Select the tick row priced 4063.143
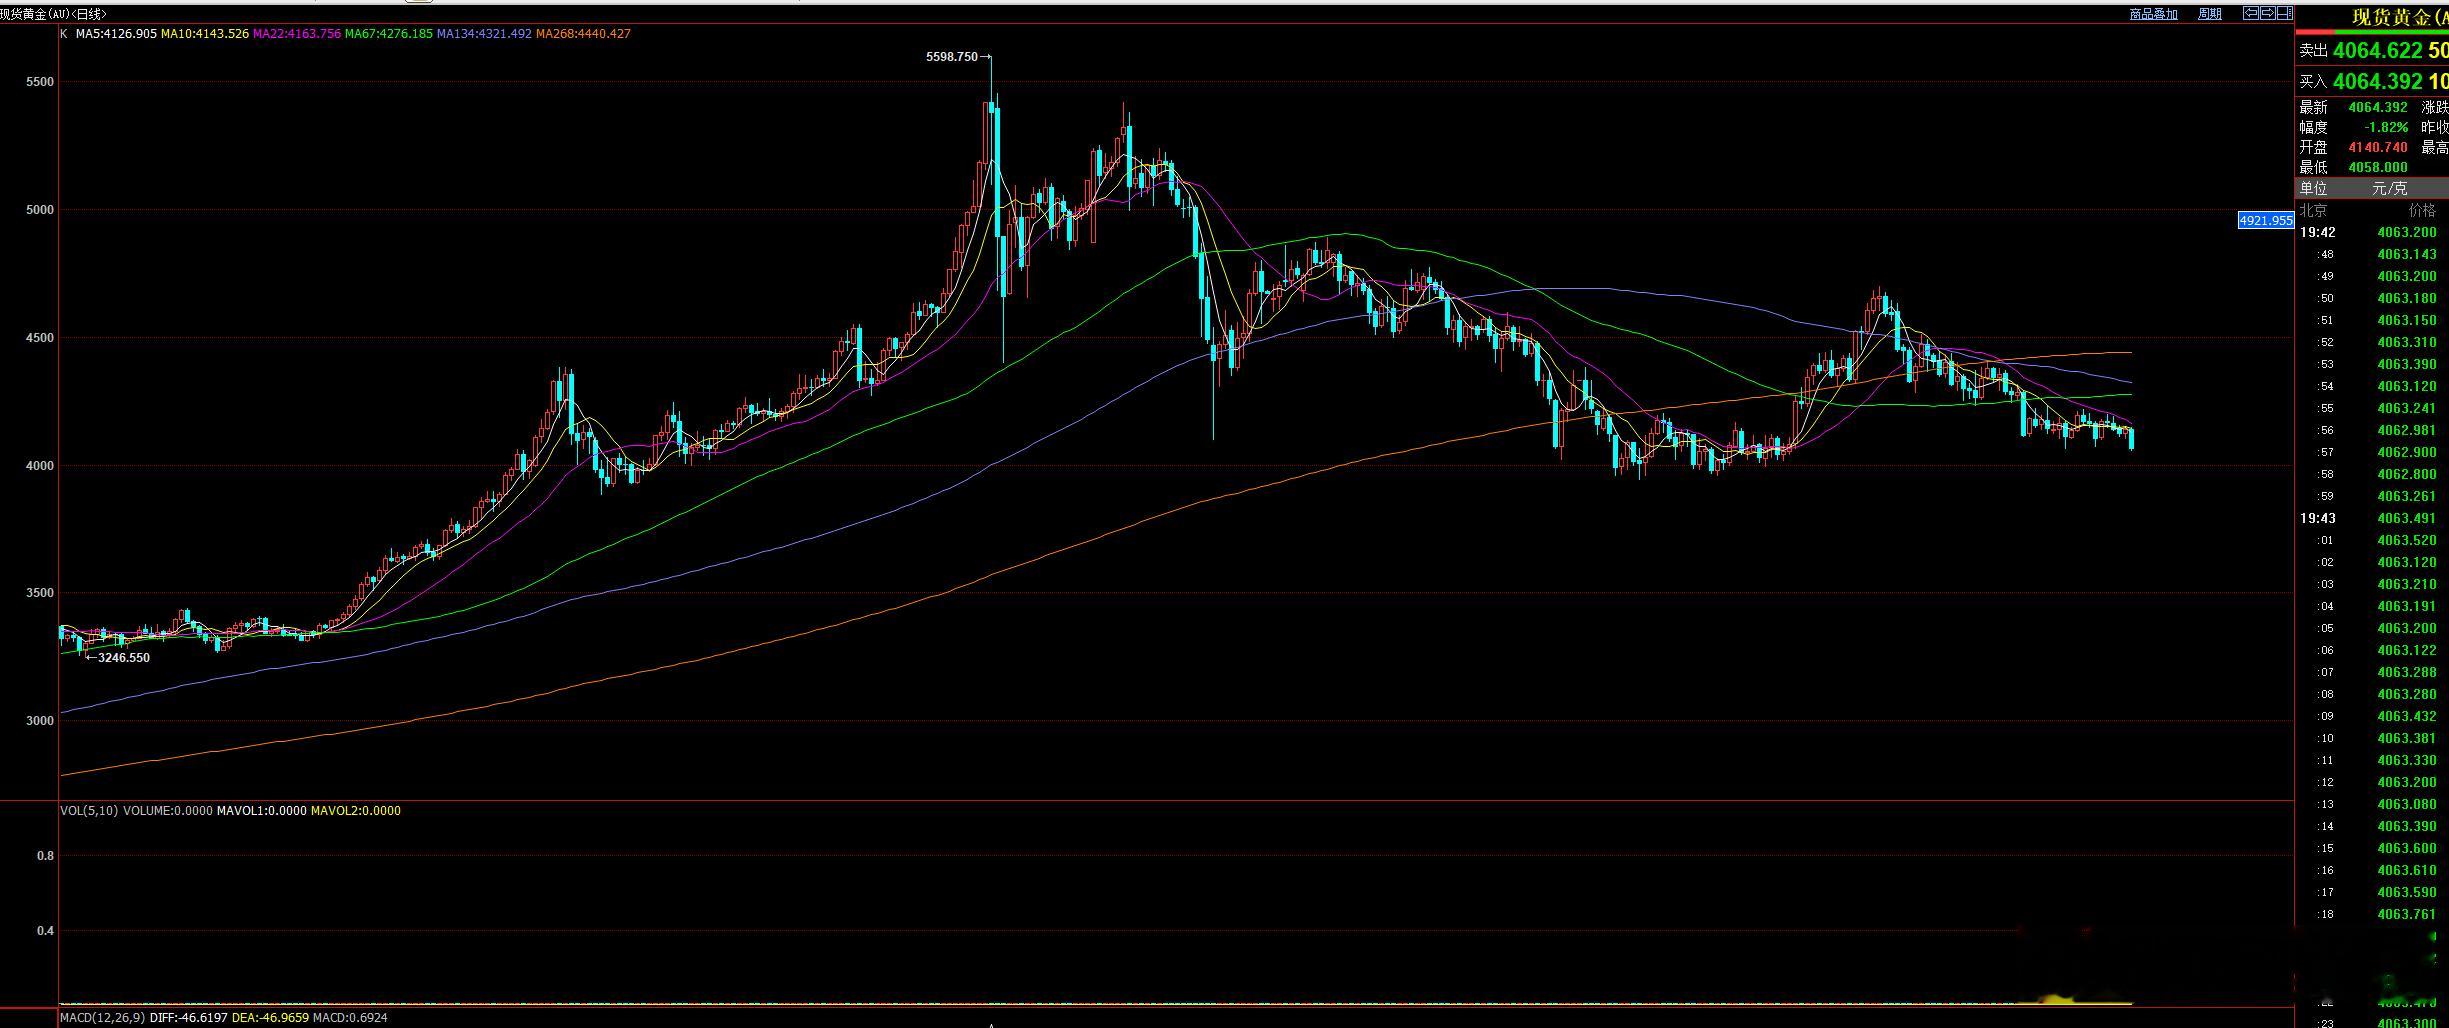Screen dimensions: 2449x1028 pyautogui.click(x=2371, y=254)
